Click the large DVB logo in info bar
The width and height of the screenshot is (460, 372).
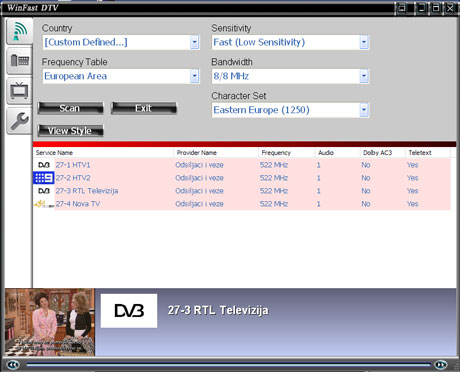tap(129, 311)
